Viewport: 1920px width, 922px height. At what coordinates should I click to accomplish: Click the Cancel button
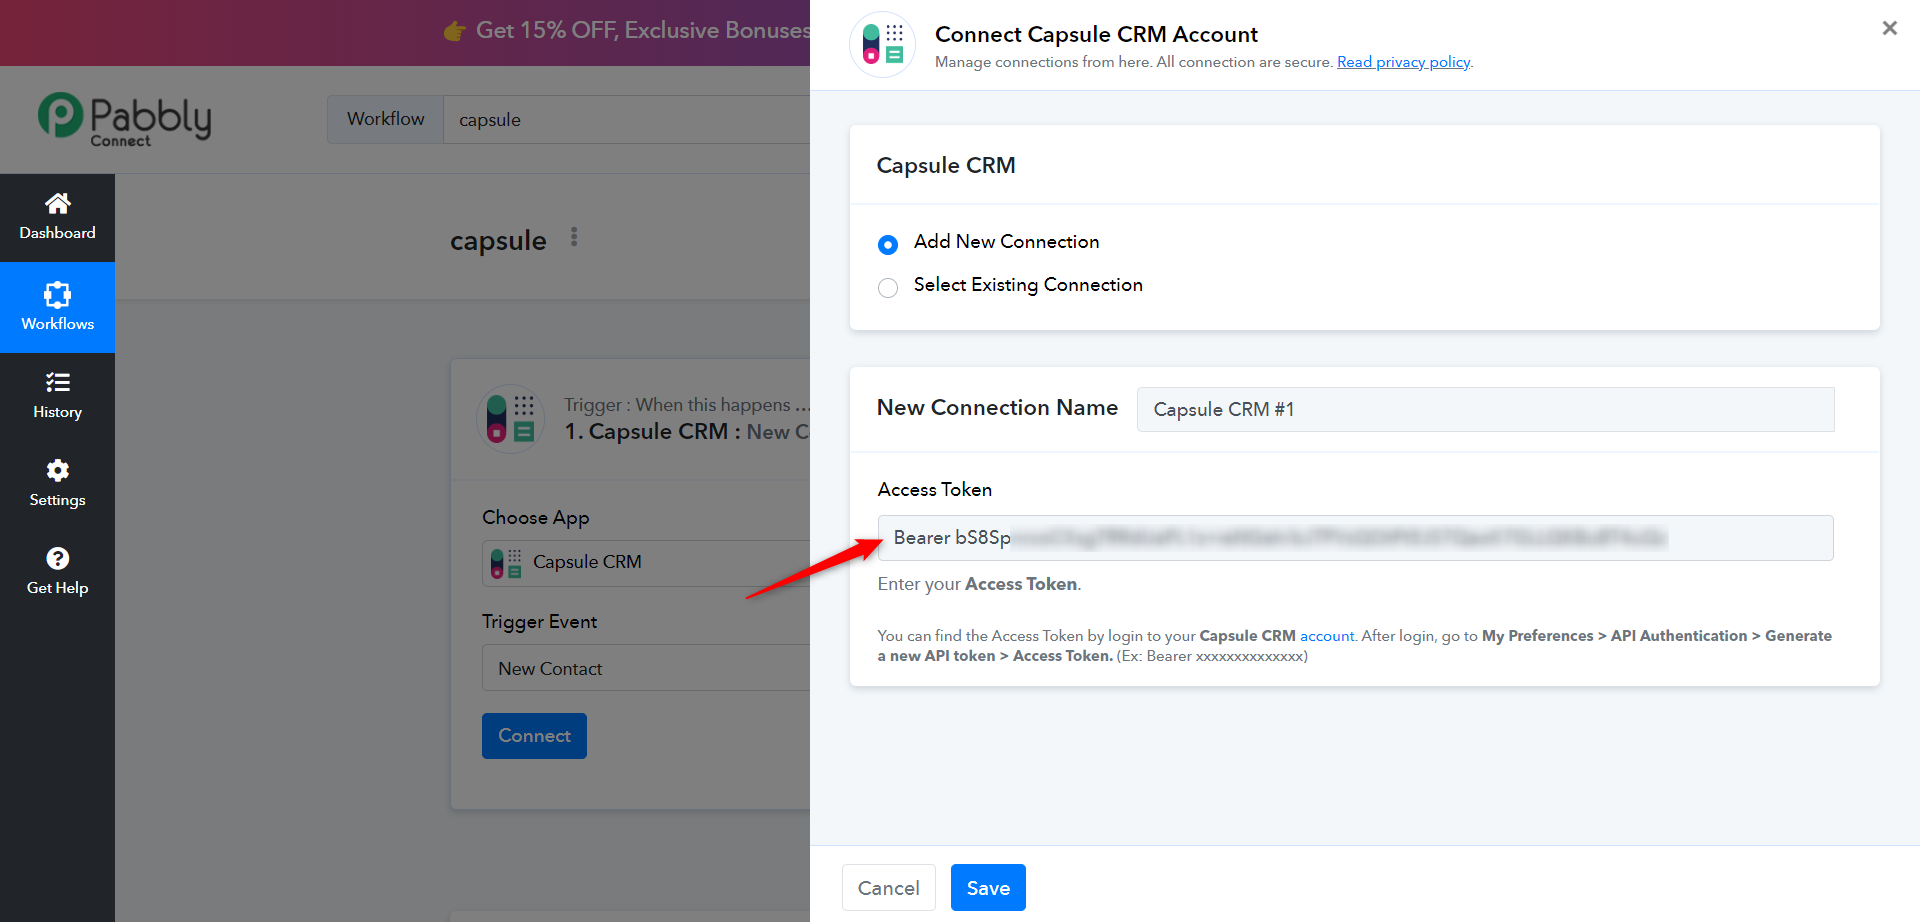click(888, 888)
